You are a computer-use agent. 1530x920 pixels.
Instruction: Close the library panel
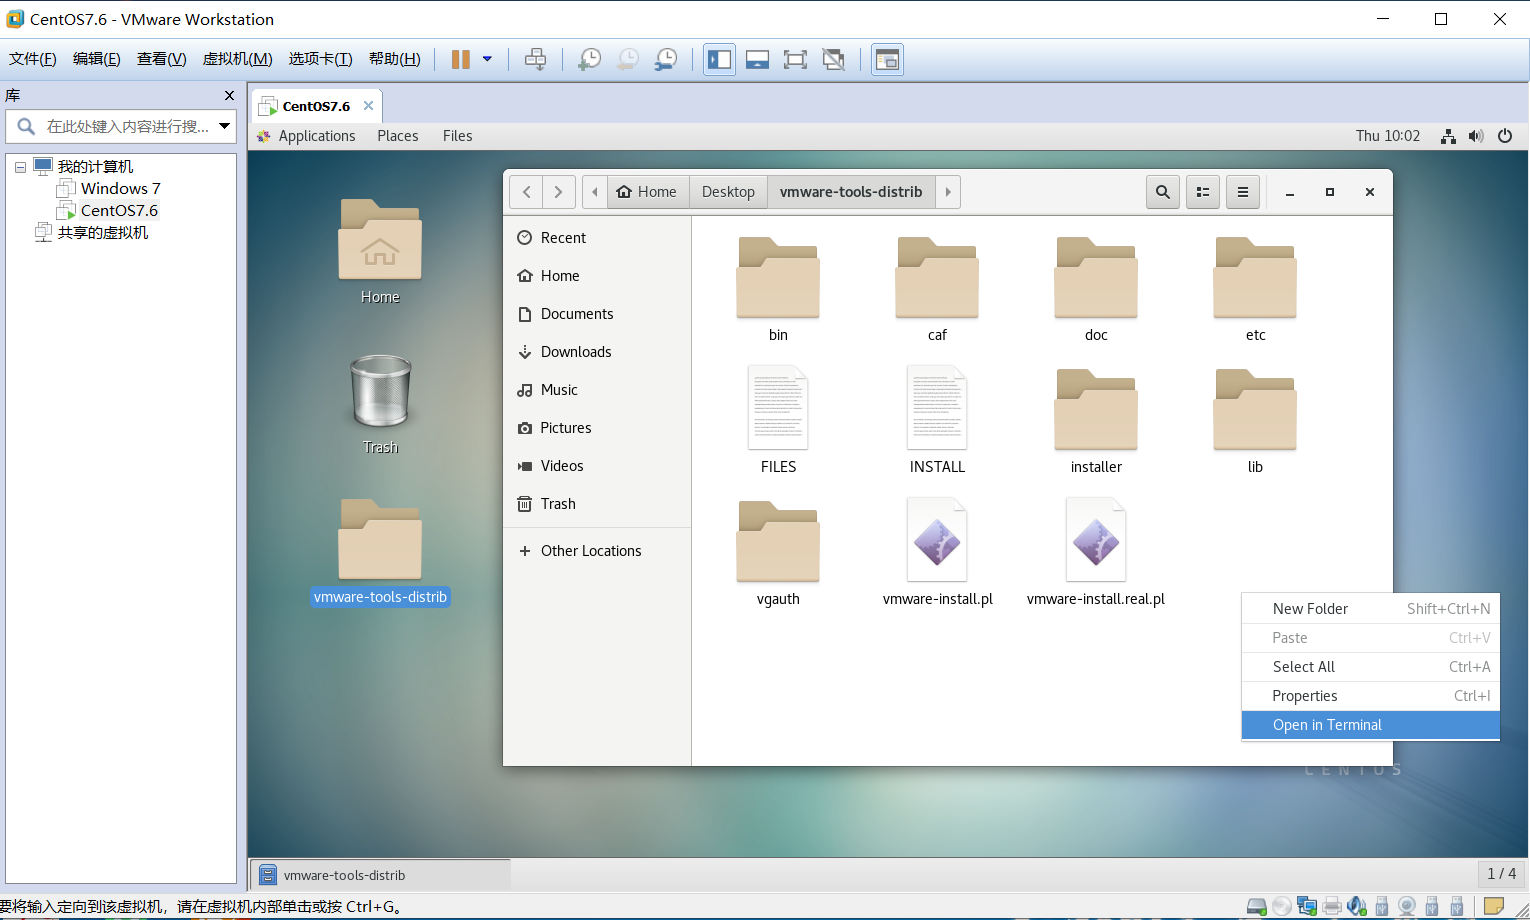(229, 95)
